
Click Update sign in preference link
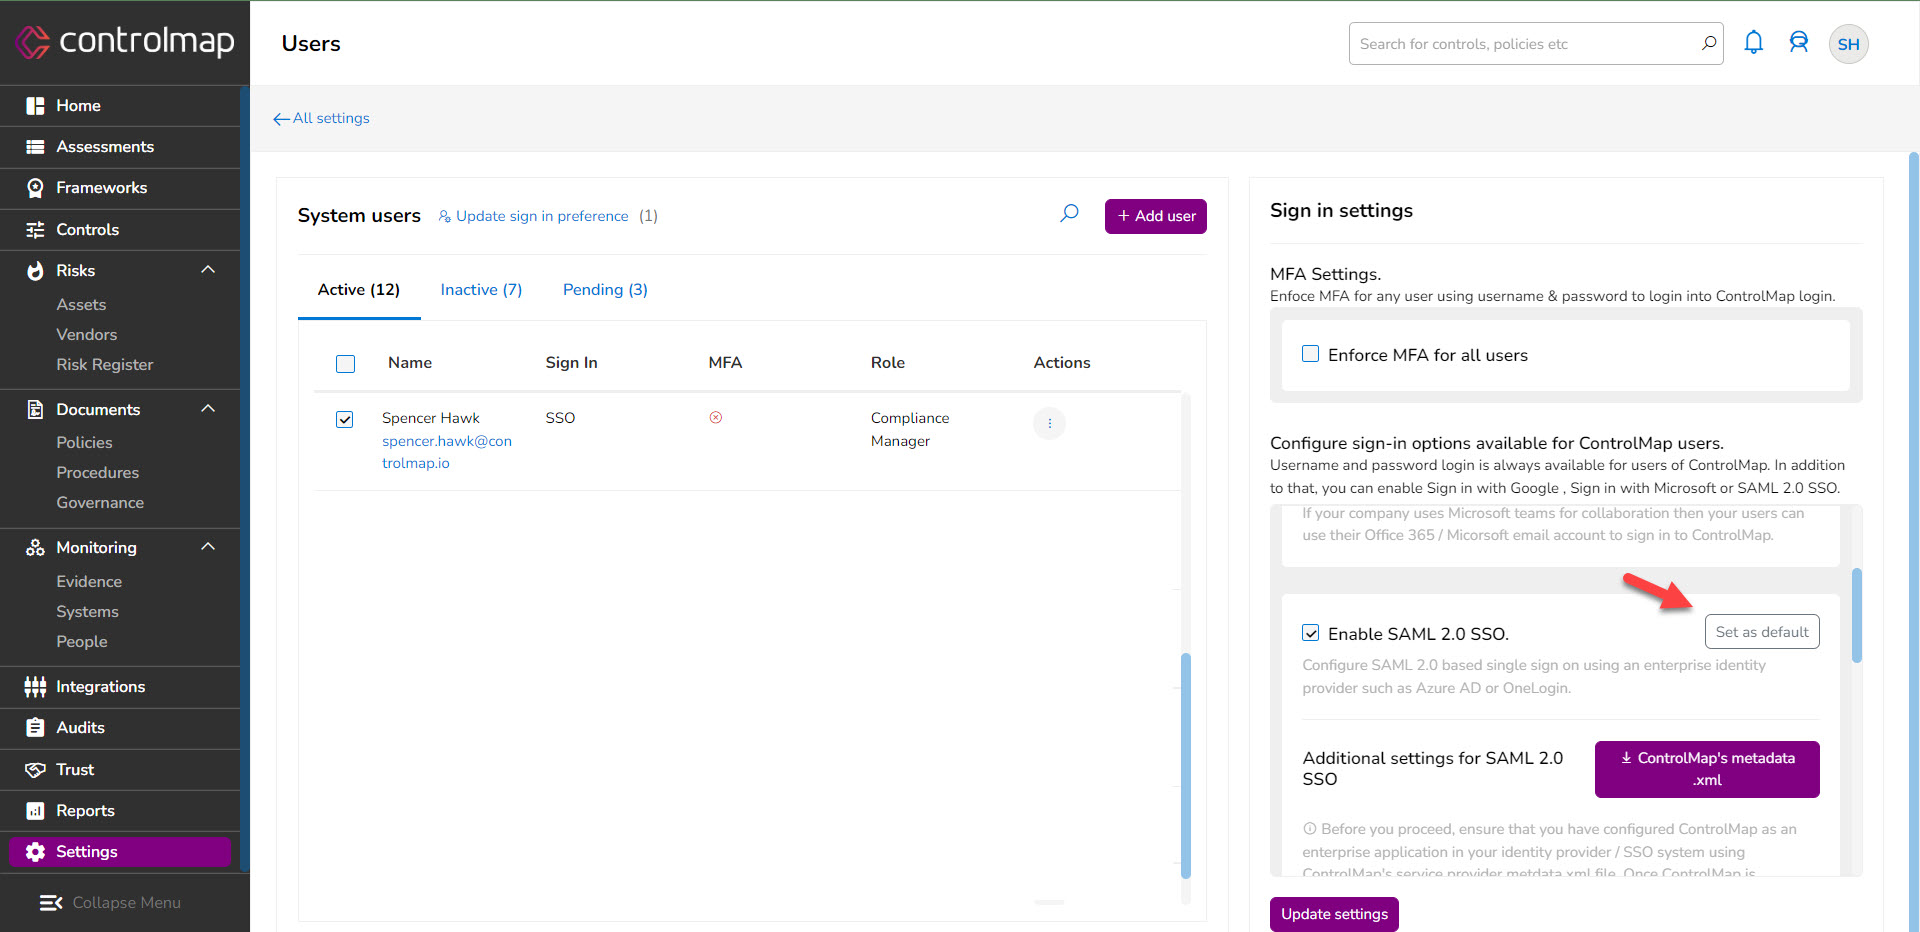click(542, 216)
